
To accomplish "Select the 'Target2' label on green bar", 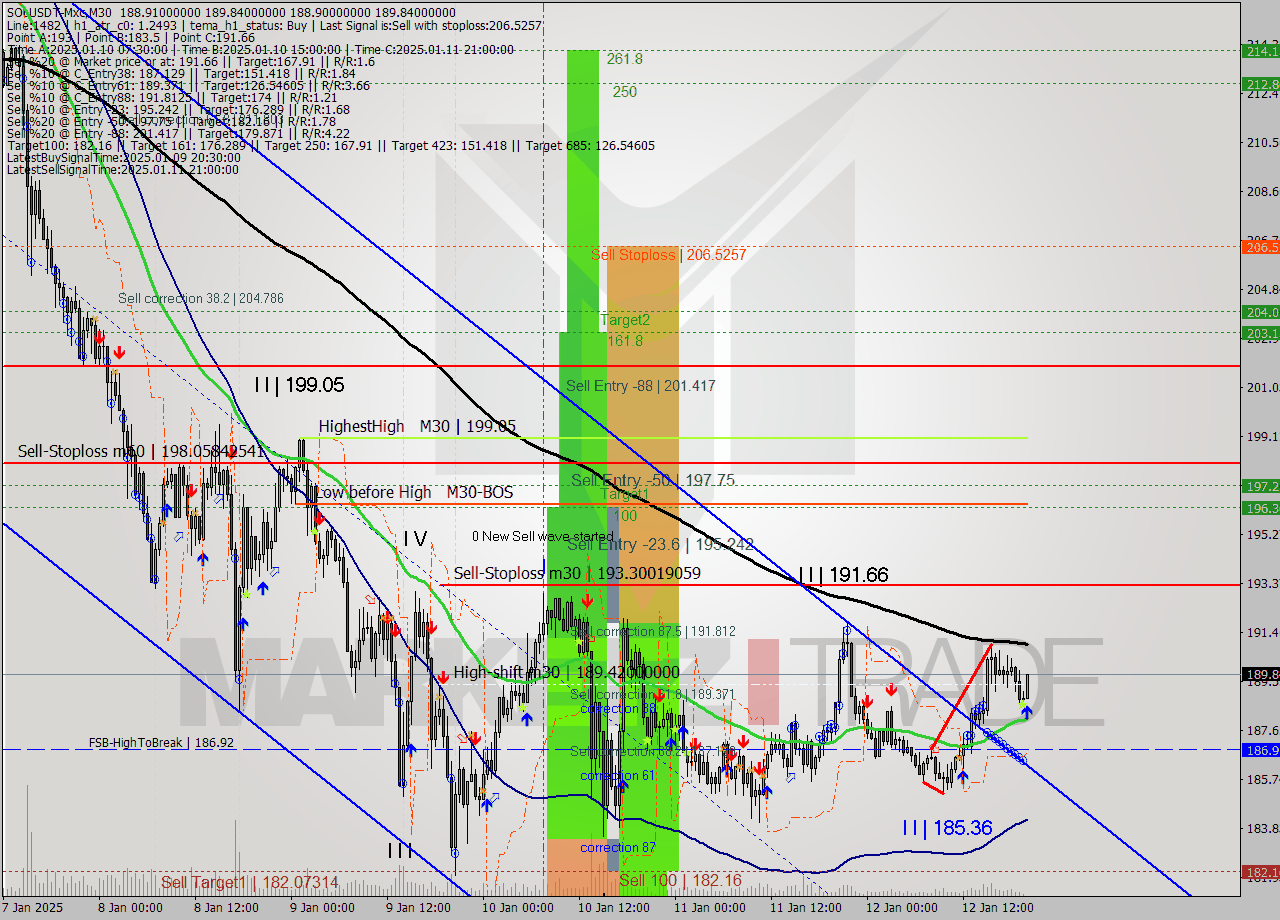I will (x=625, y=321).
